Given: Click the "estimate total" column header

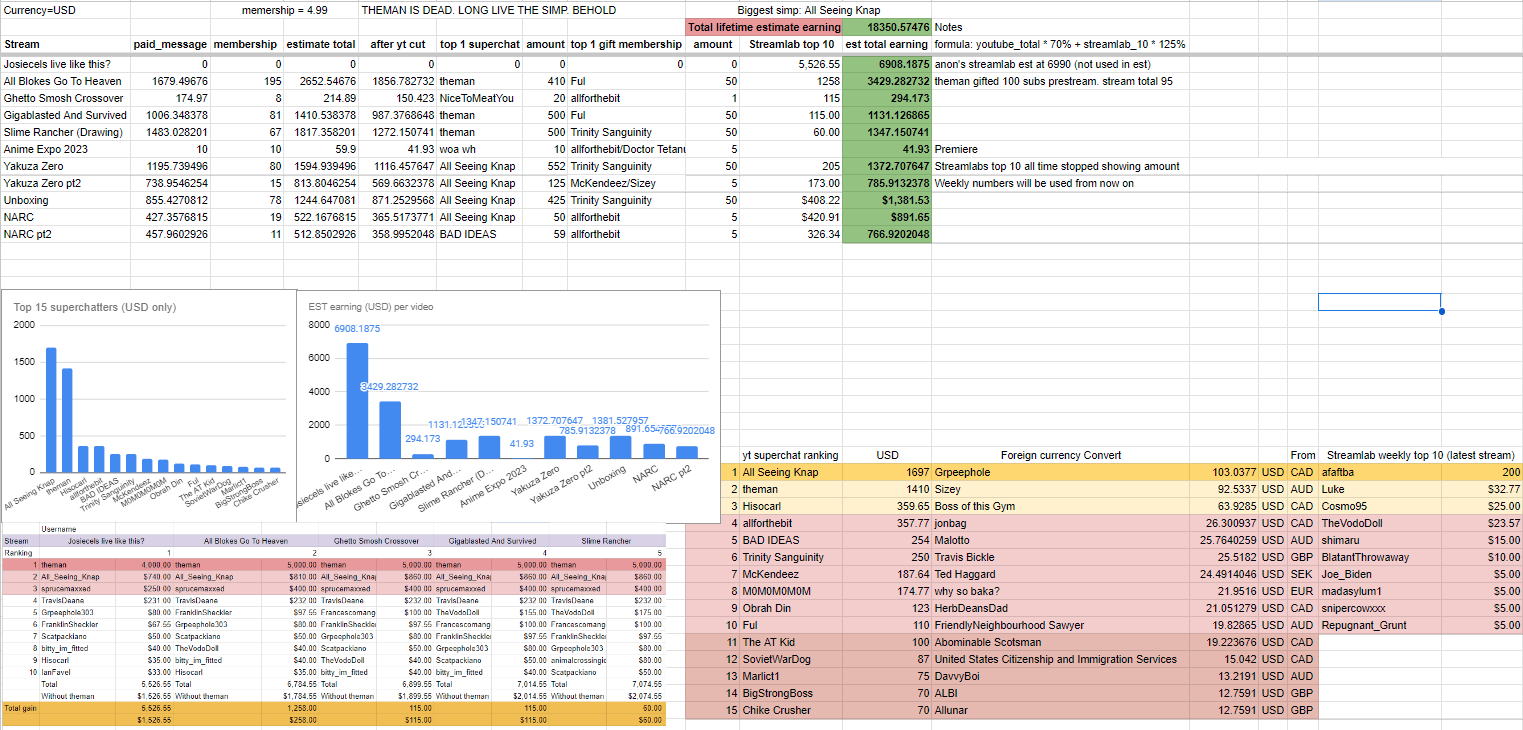Looking at the screenshot, I should point(320,44).
